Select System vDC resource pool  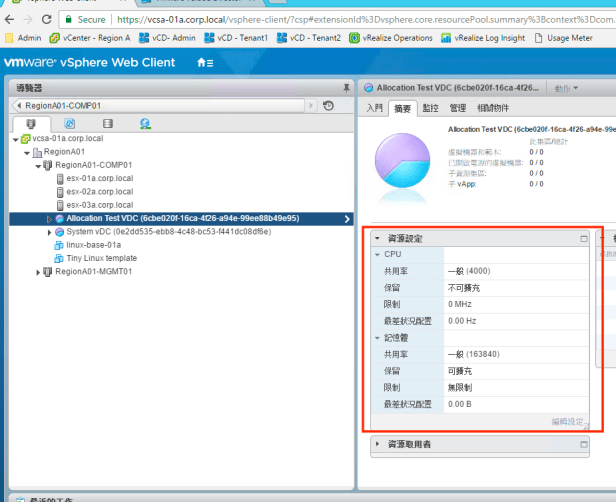pyautogui.click(x=169, y=232)
